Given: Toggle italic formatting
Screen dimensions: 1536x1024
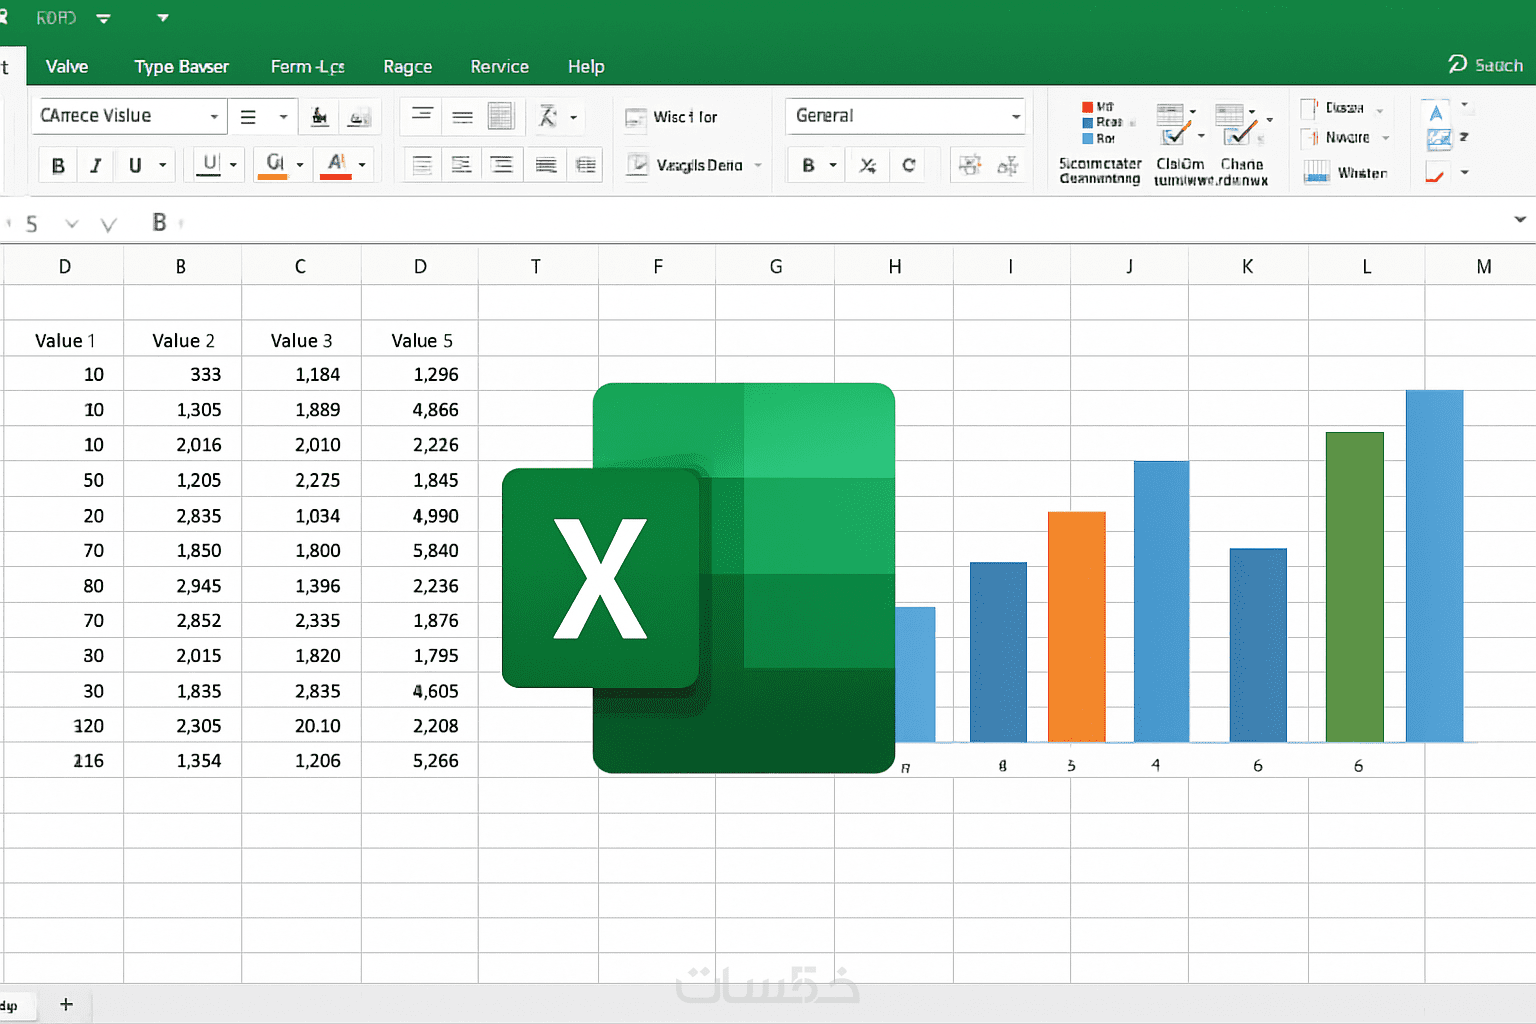Looking at the screenshot, I should [x=96, y=165].
